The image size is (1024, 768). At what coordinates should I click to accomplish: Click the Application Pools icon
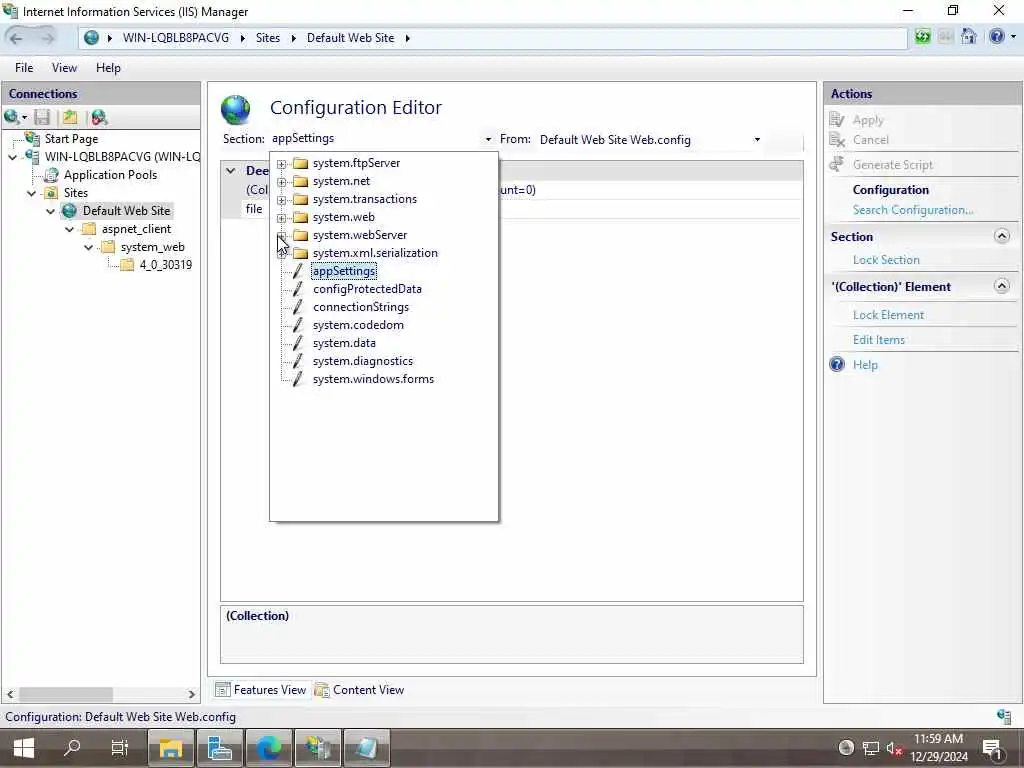tap(51, 174)
